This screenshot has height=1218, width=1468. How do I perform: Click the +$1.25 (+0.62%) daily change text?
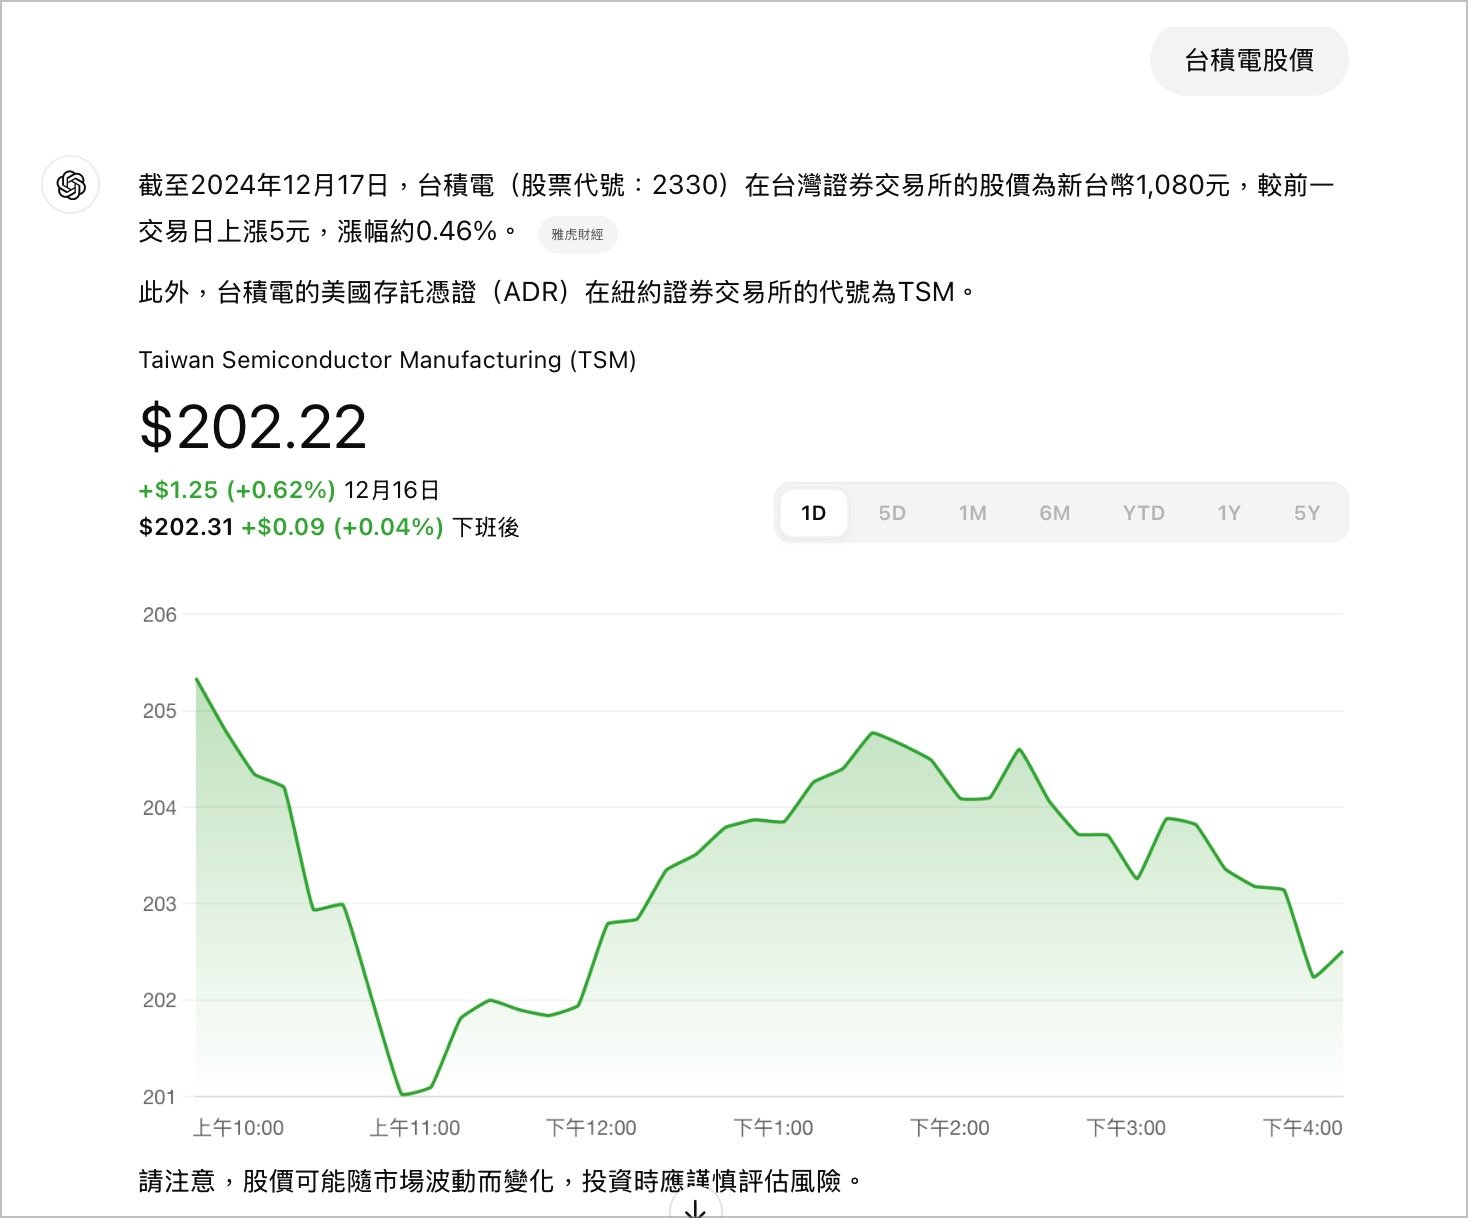tap(237, 490)
